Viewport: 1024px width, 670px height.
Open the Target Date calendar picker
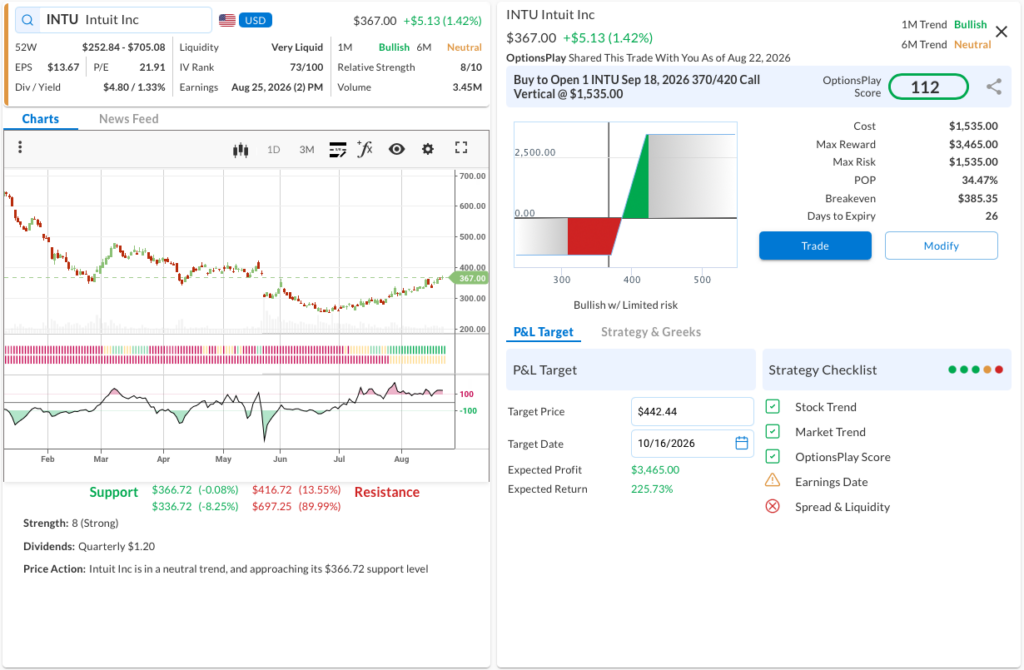coord(742,443)
